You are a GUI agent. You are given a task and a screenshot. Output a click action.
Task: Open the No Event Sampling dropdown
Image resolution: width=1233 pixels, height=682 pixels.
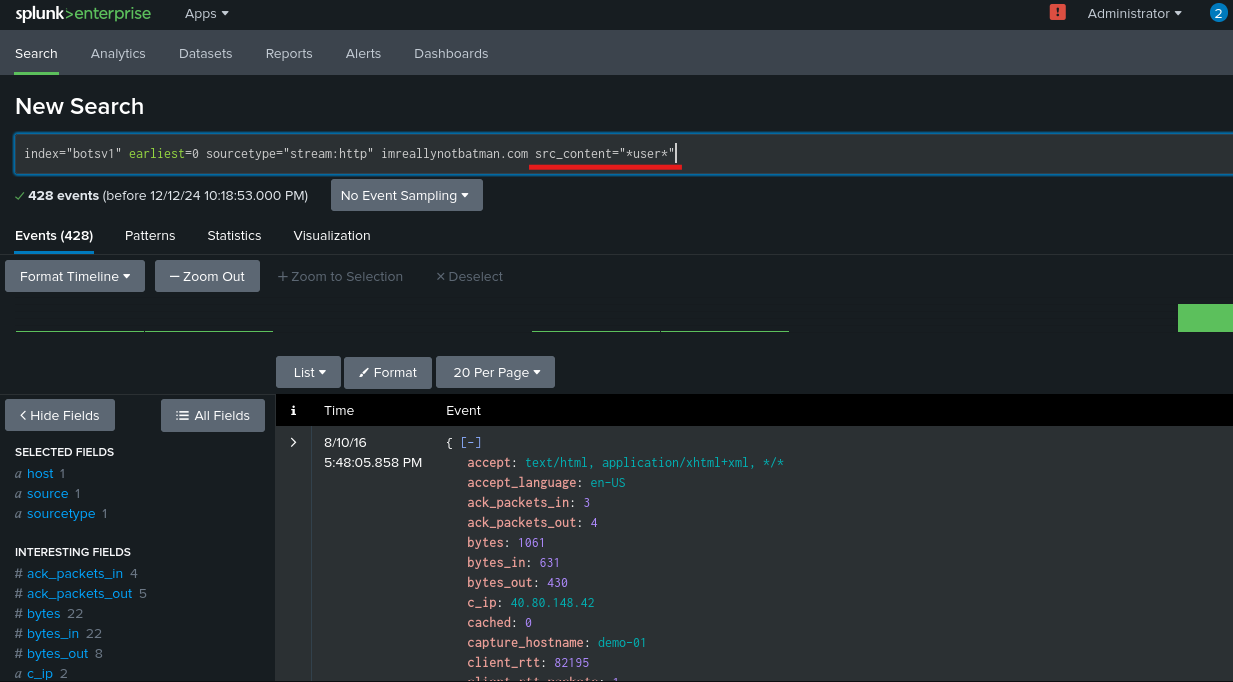pos(406,195)
